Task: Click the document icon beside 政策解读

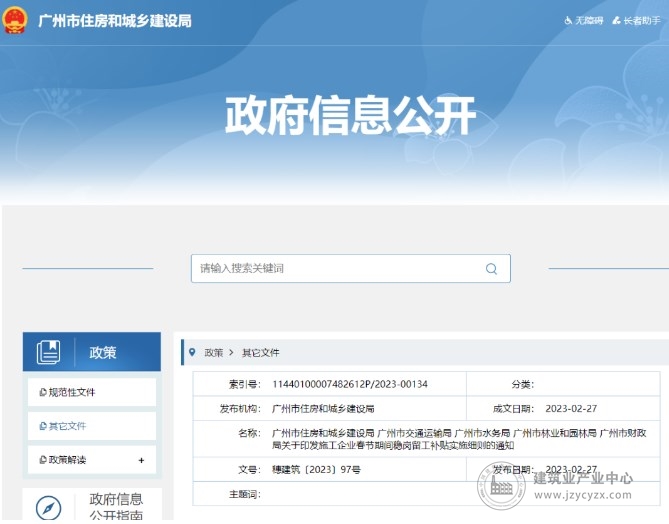Action: (x=43, y=460)
